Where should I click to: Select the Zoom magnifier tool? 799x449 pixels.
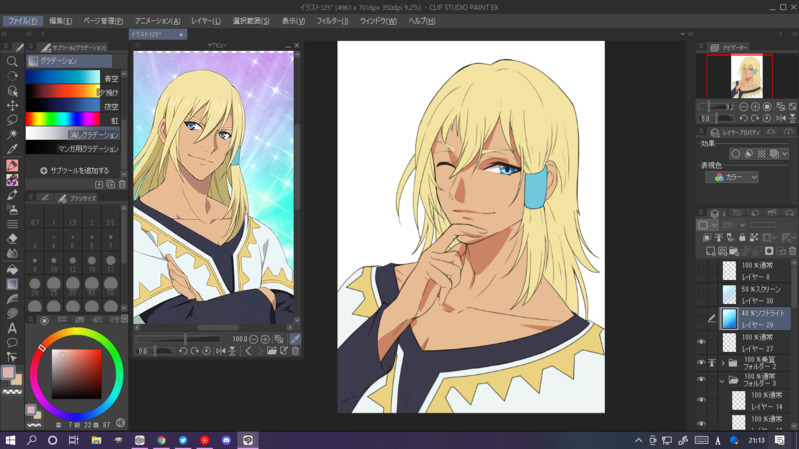[x=12, y=62]
